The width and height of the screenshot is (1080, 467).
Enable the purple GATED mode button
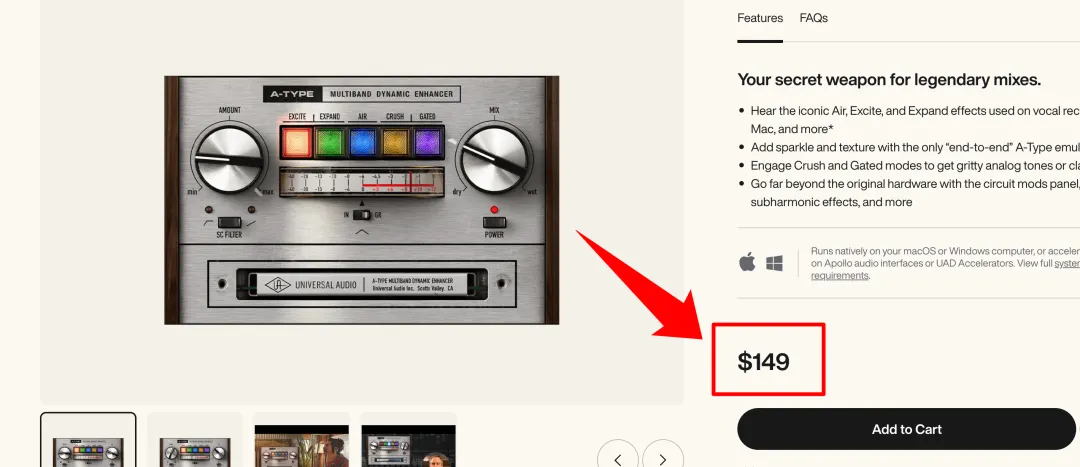click(427, 143)
